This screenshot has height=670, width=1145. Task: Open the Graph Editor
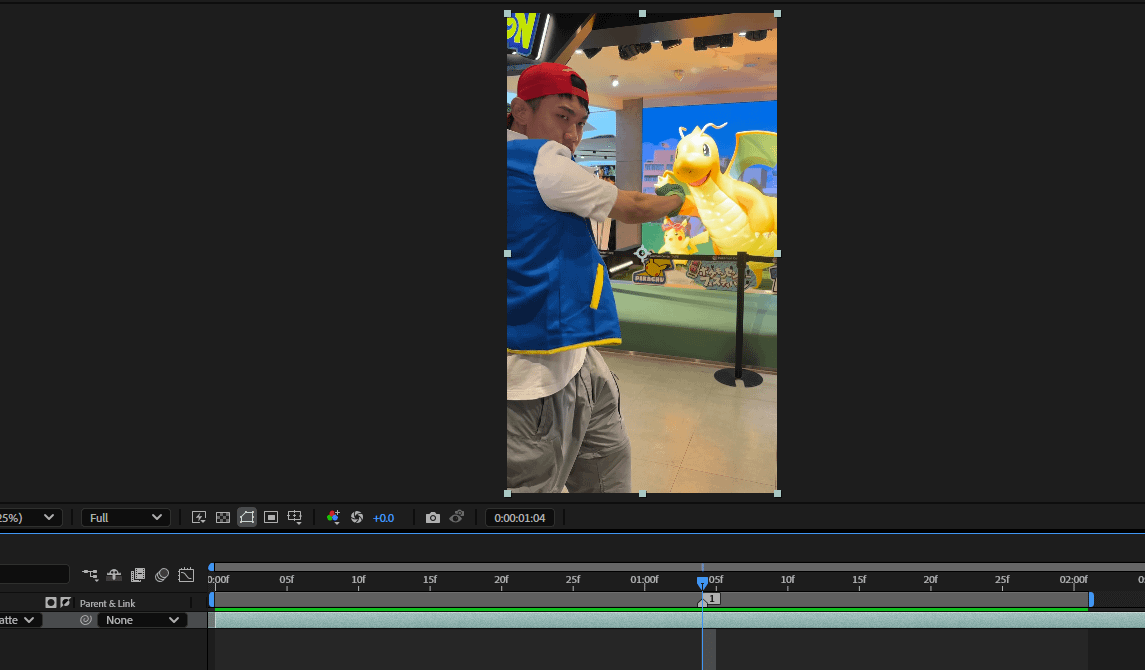[186, 575]
